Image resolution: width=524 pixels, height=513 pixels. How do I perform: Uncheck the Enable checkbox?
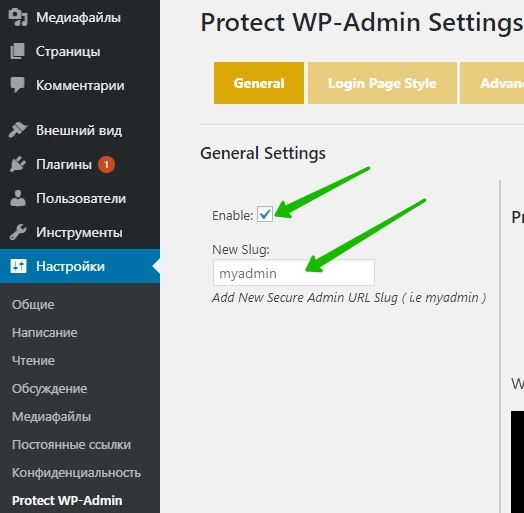click(265, 214)
